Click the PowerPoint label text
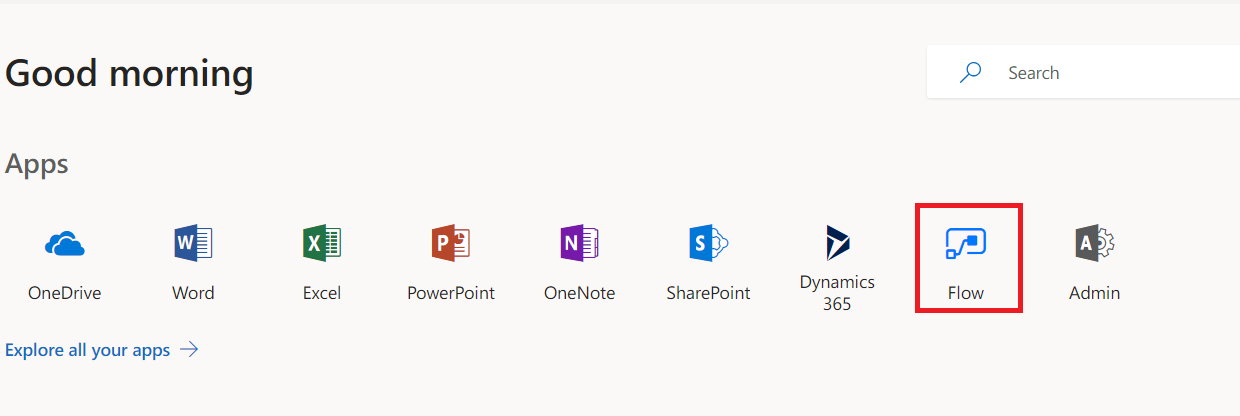This screenshot has width=1240, height=416. pyautogui.click(x=451, y=293)
